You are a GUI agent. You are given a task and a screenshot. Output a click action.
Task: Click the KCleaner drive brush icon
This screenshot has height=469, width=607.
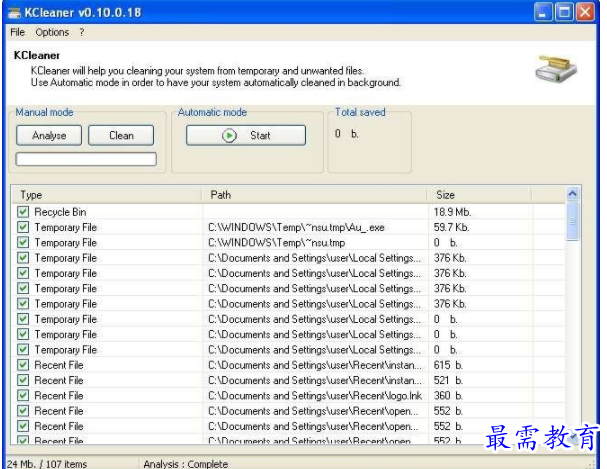(556, 69)
